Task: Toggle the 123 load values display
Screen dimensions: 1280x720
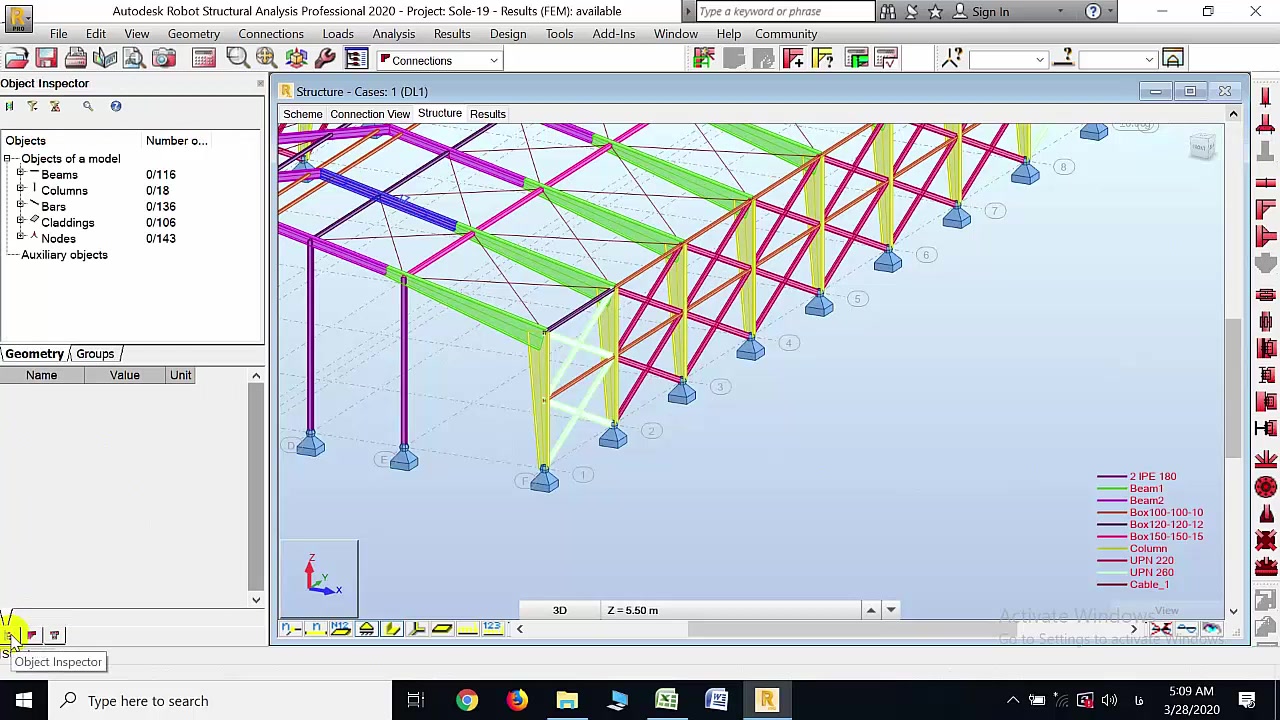Action: click(492, 628)
